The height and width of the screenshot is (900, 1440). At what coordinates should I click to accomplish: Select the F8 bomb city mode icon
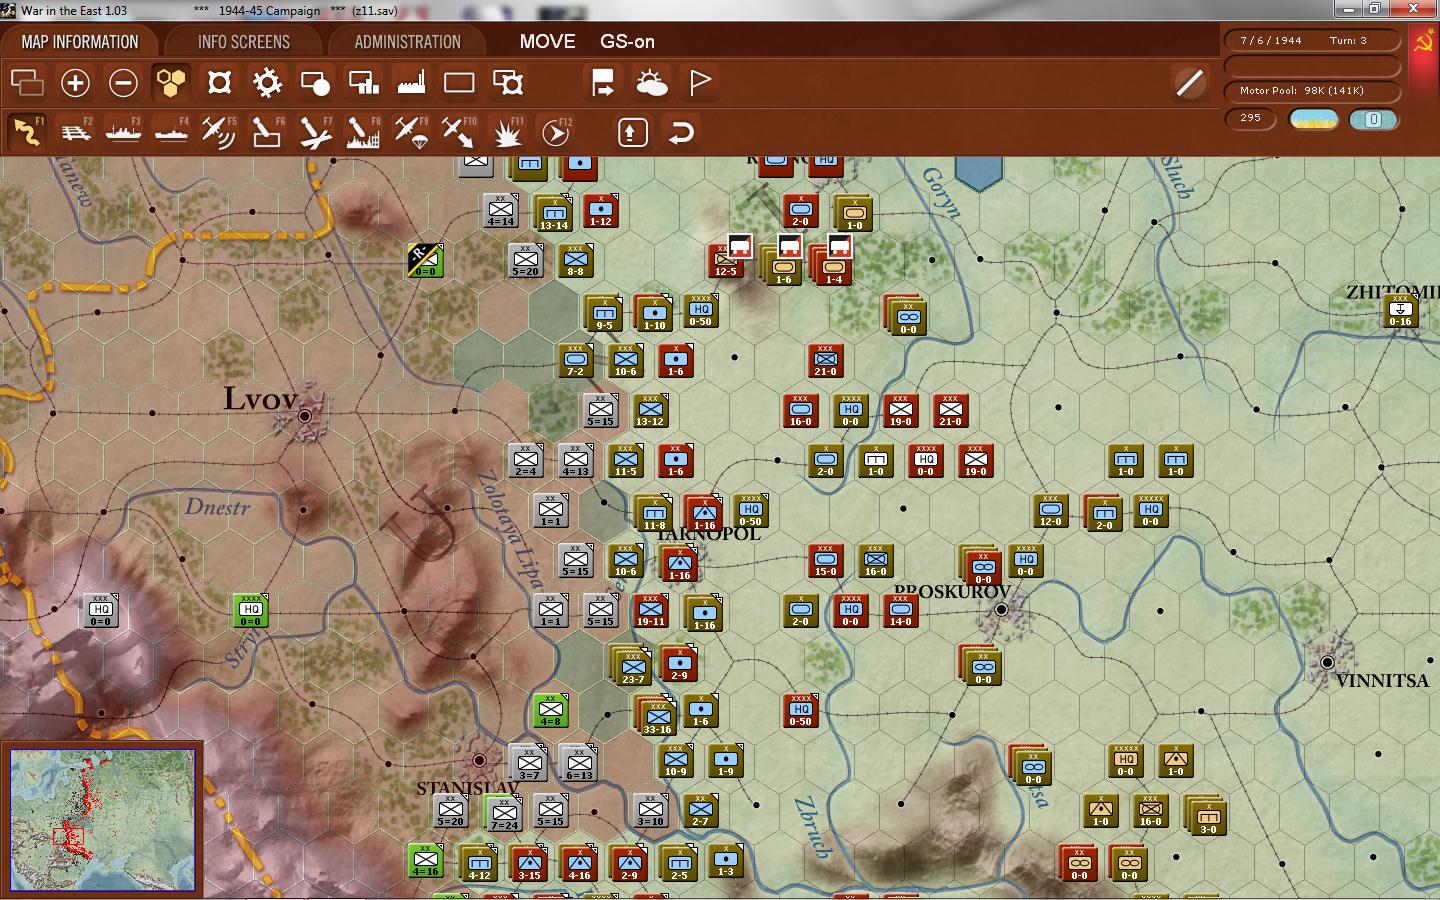click(363, 132)
